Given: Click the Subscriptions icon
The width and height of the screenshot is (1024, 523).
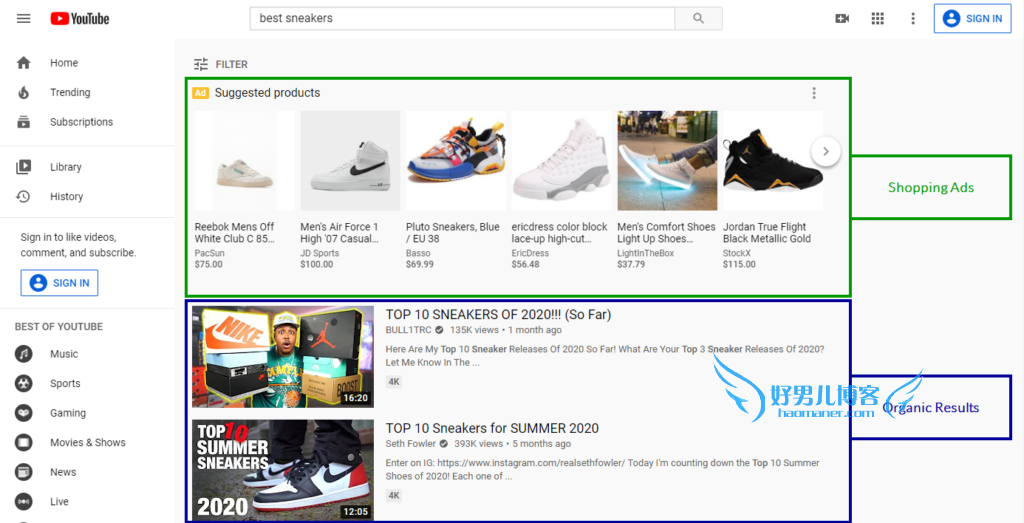Looking at the screenshot, I should click(24, 121).
